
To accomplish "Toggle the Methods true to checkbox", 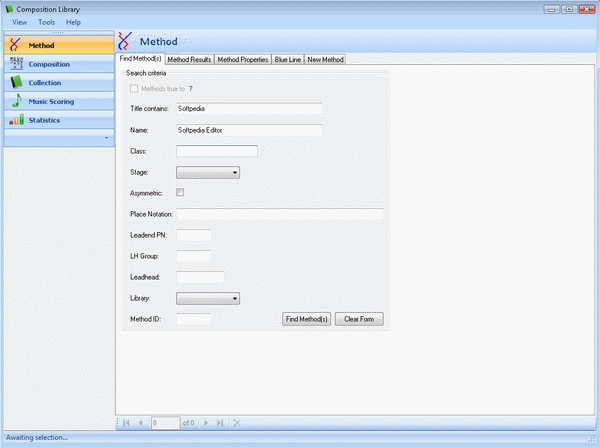I will [x=134, y=89].
